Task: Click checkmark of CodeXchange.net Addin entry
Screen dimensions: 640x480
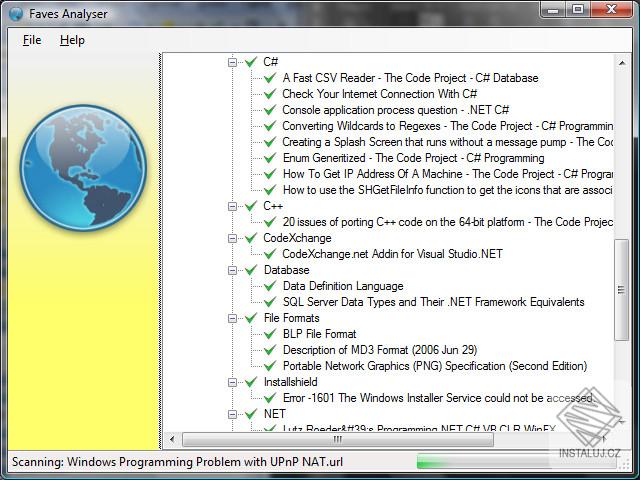Action: [270, 254]
